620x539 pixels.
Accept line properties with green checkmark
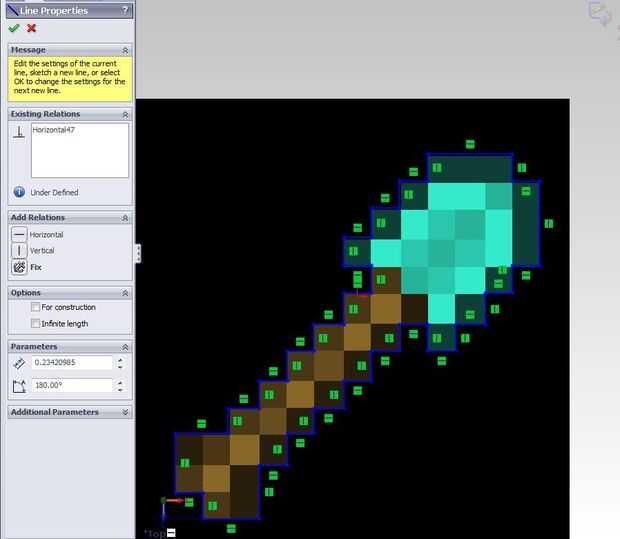(14, 28)
